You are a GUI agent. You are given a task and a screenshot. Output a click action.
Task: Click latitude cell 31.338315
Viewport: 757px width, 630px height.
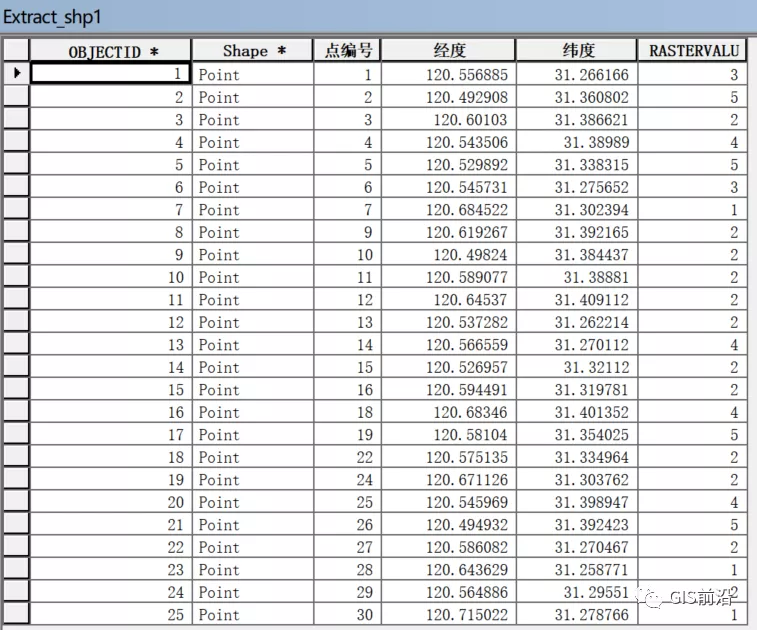577,165
